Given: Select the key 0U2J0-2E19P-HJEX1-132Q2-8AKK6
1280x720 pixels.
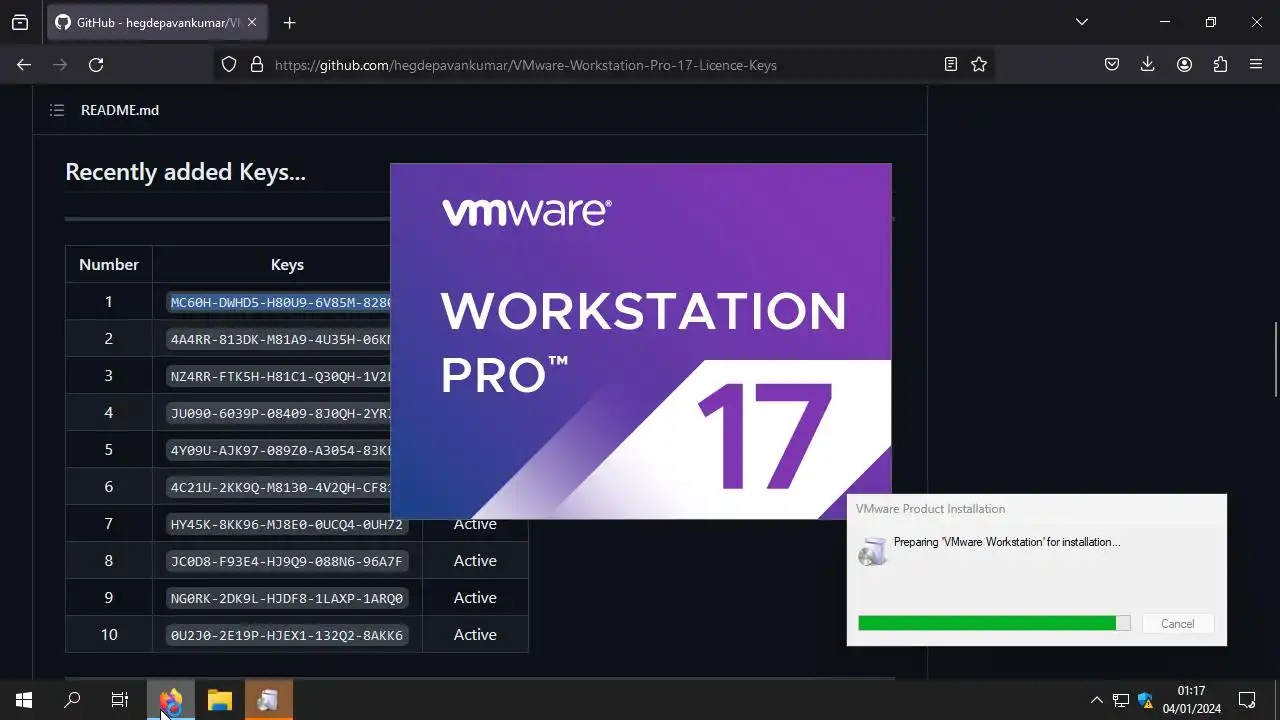Looking at the screenshot, I should (x=287, y=635).
